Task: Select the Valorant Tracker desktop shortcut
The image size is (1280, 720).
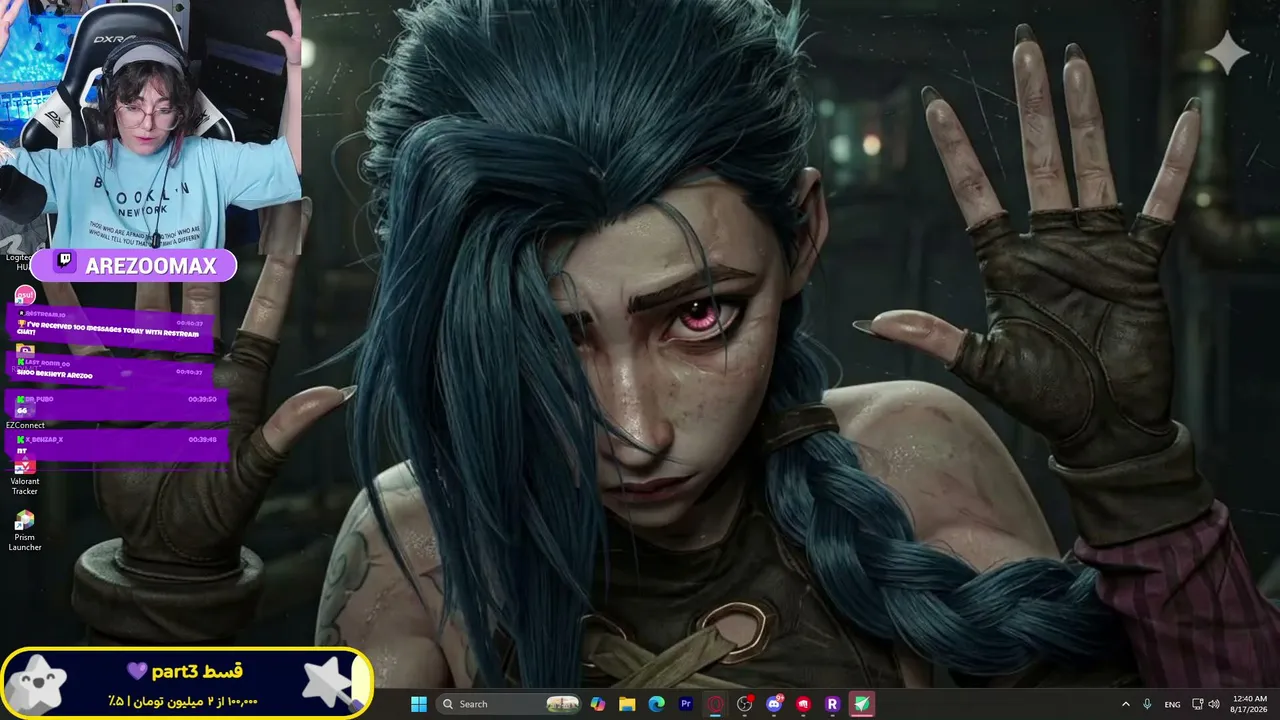Action: [25, 475]
